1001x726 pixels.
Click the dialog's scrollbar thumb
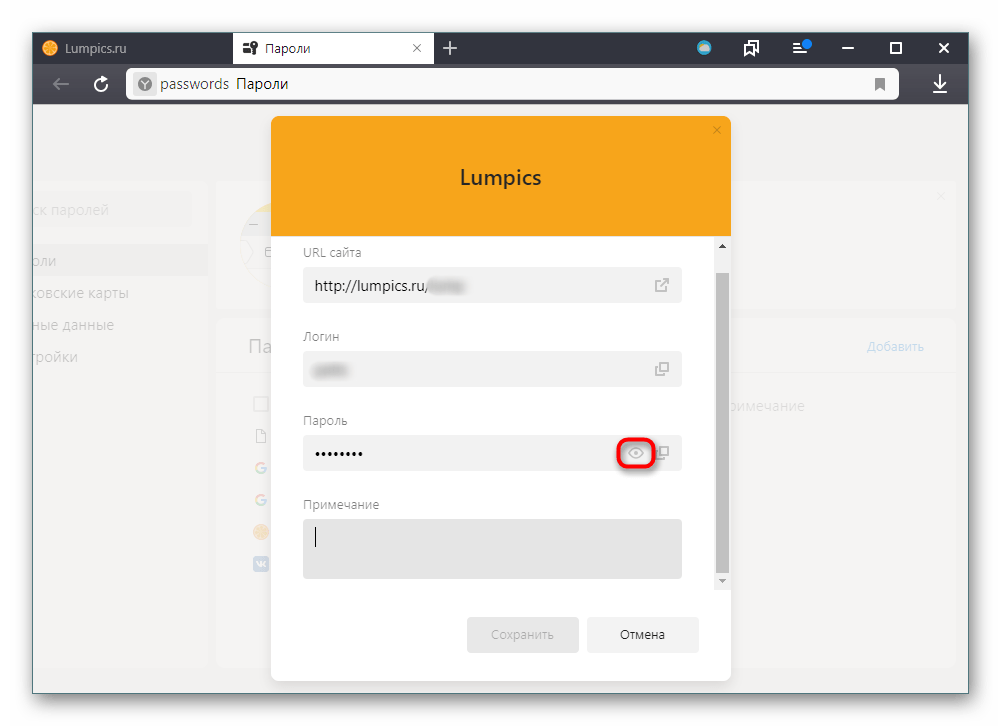pos(723,420)
